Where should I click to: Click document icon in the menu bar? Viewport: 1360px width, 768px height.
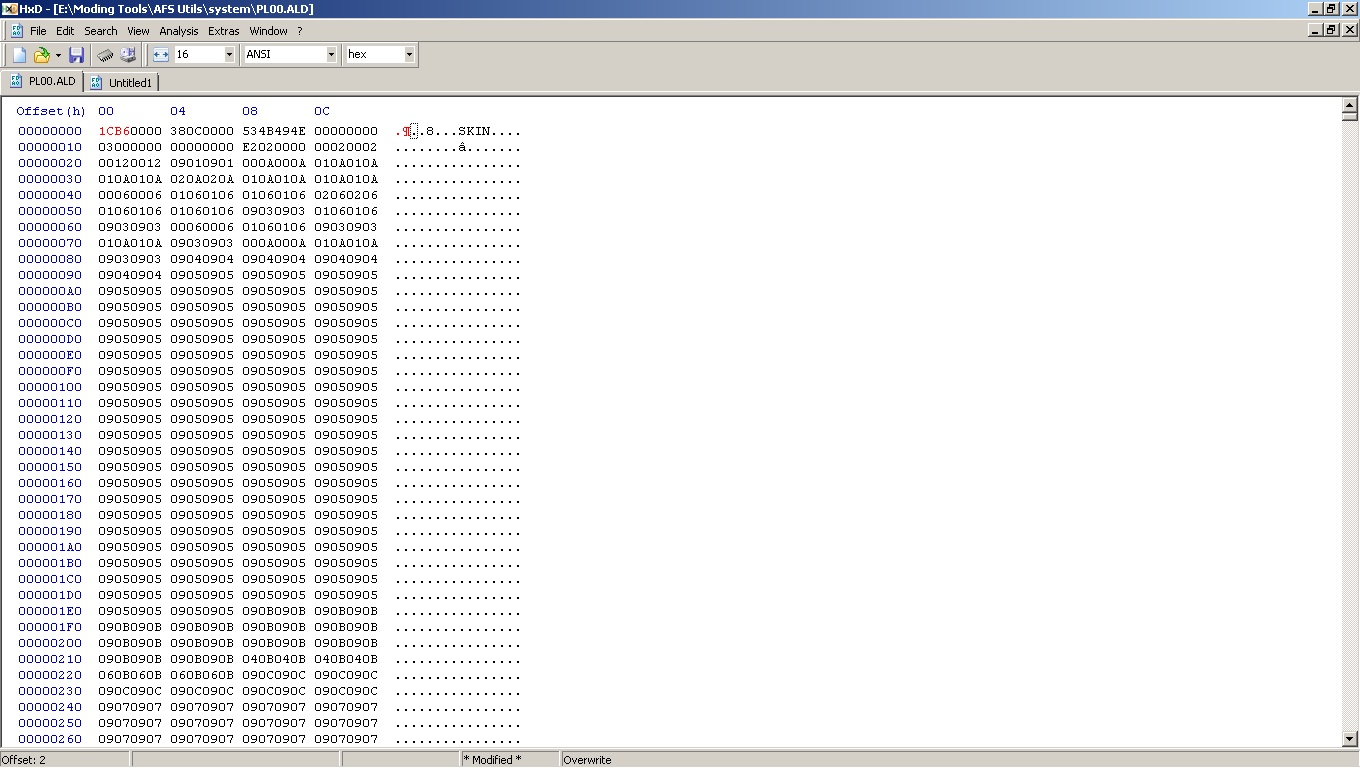click(x=17, y=31)
